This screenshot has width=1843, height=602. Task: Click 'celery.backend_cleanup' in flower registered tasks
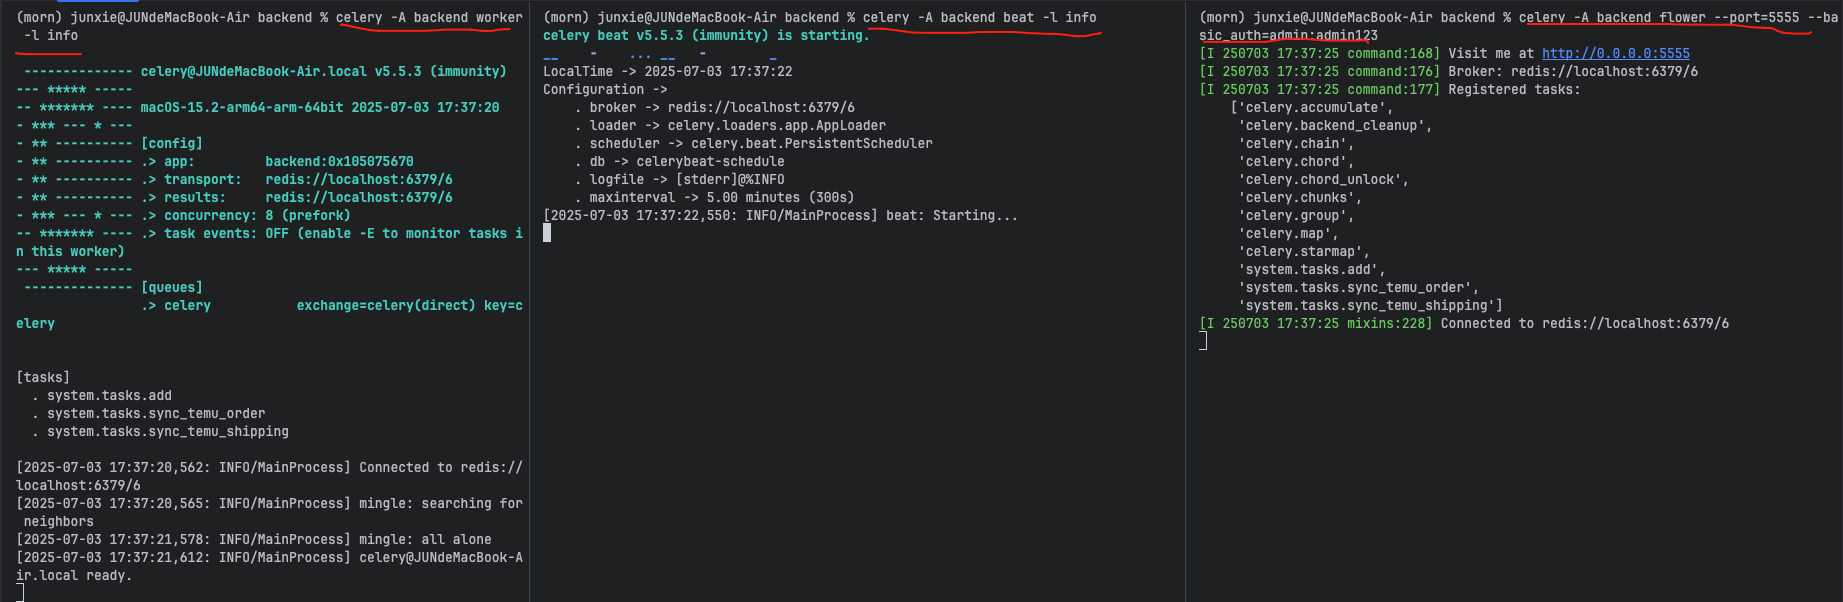[x=1334, y=126]
